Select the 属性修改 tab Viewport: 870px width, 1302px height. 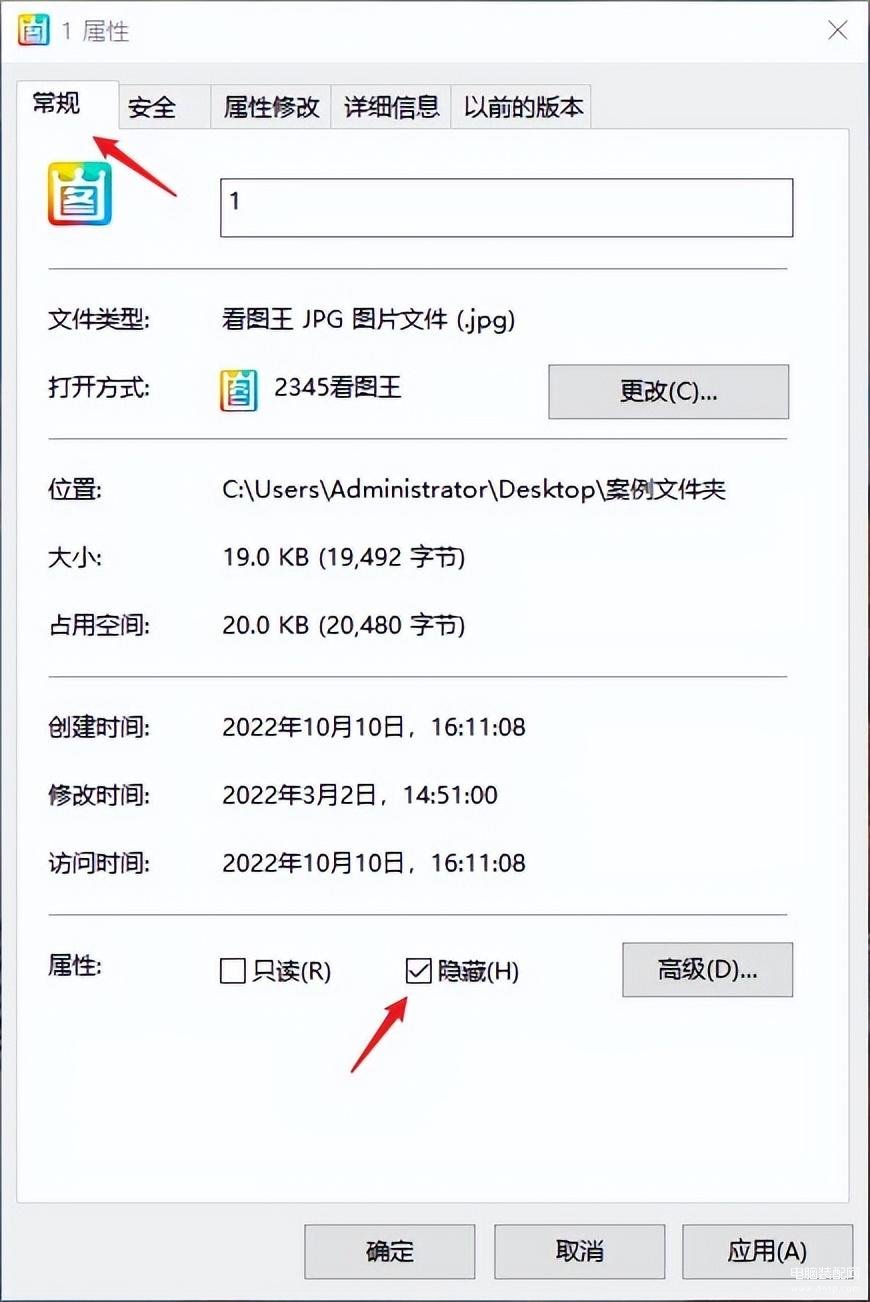click(x=271, y=107)
